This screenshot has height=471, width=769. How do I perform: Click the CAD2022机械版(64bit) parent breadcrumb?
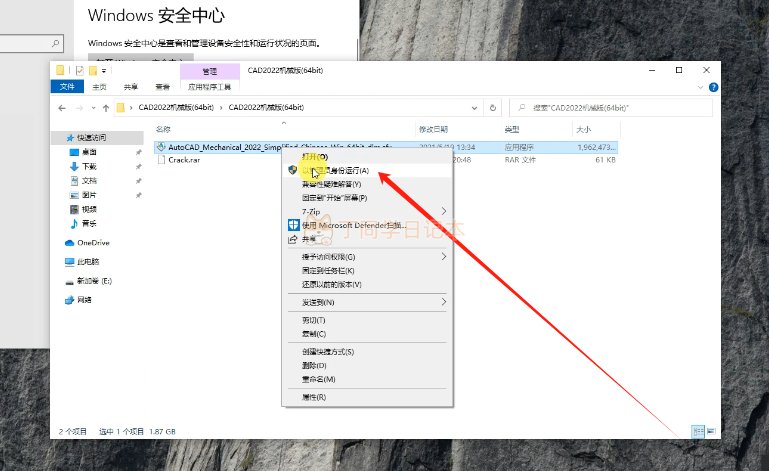(176, 107)
